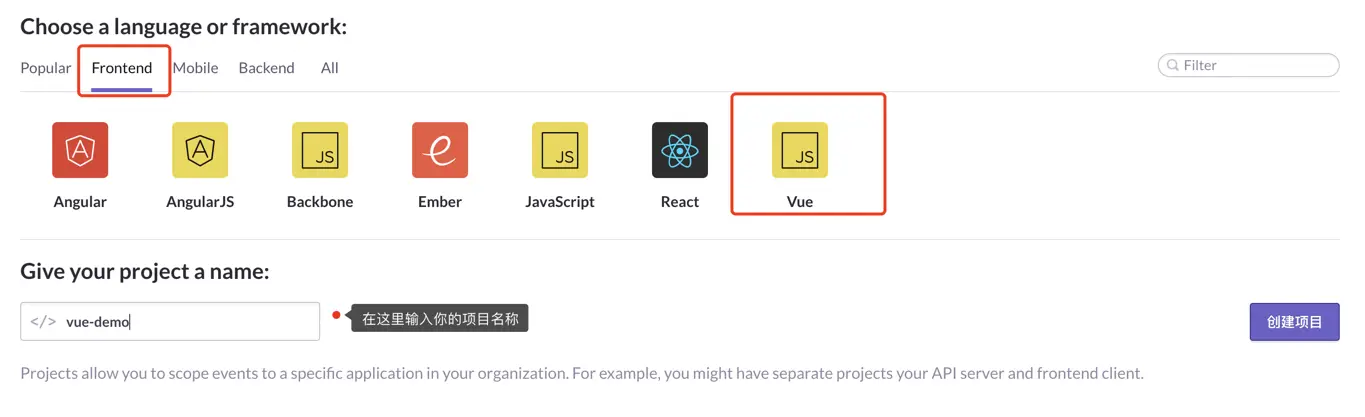Click the 创建项目 button
The image size is (1365, 417).
(1294, 322)
